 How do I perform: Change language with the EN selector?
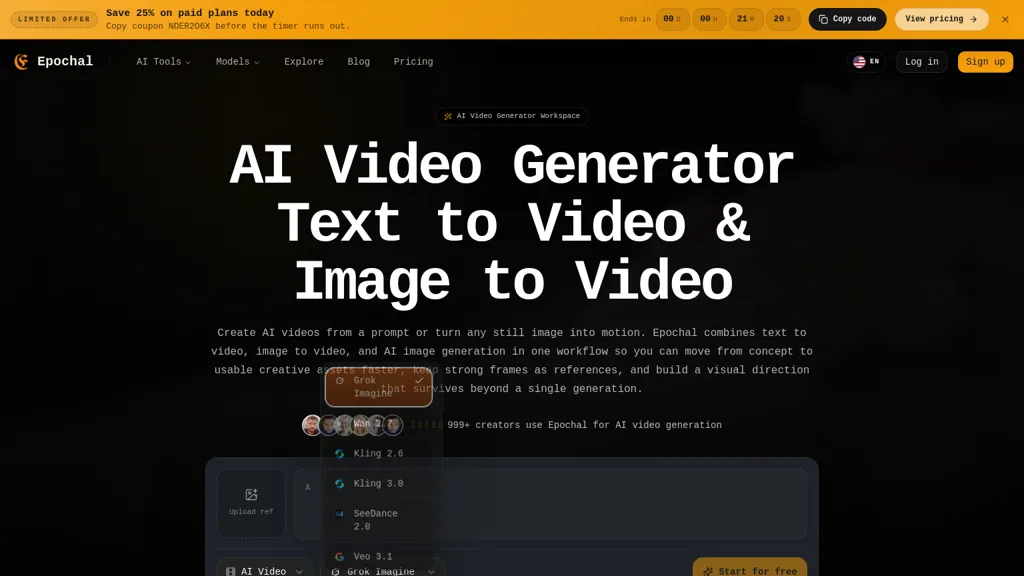point(867,61)
